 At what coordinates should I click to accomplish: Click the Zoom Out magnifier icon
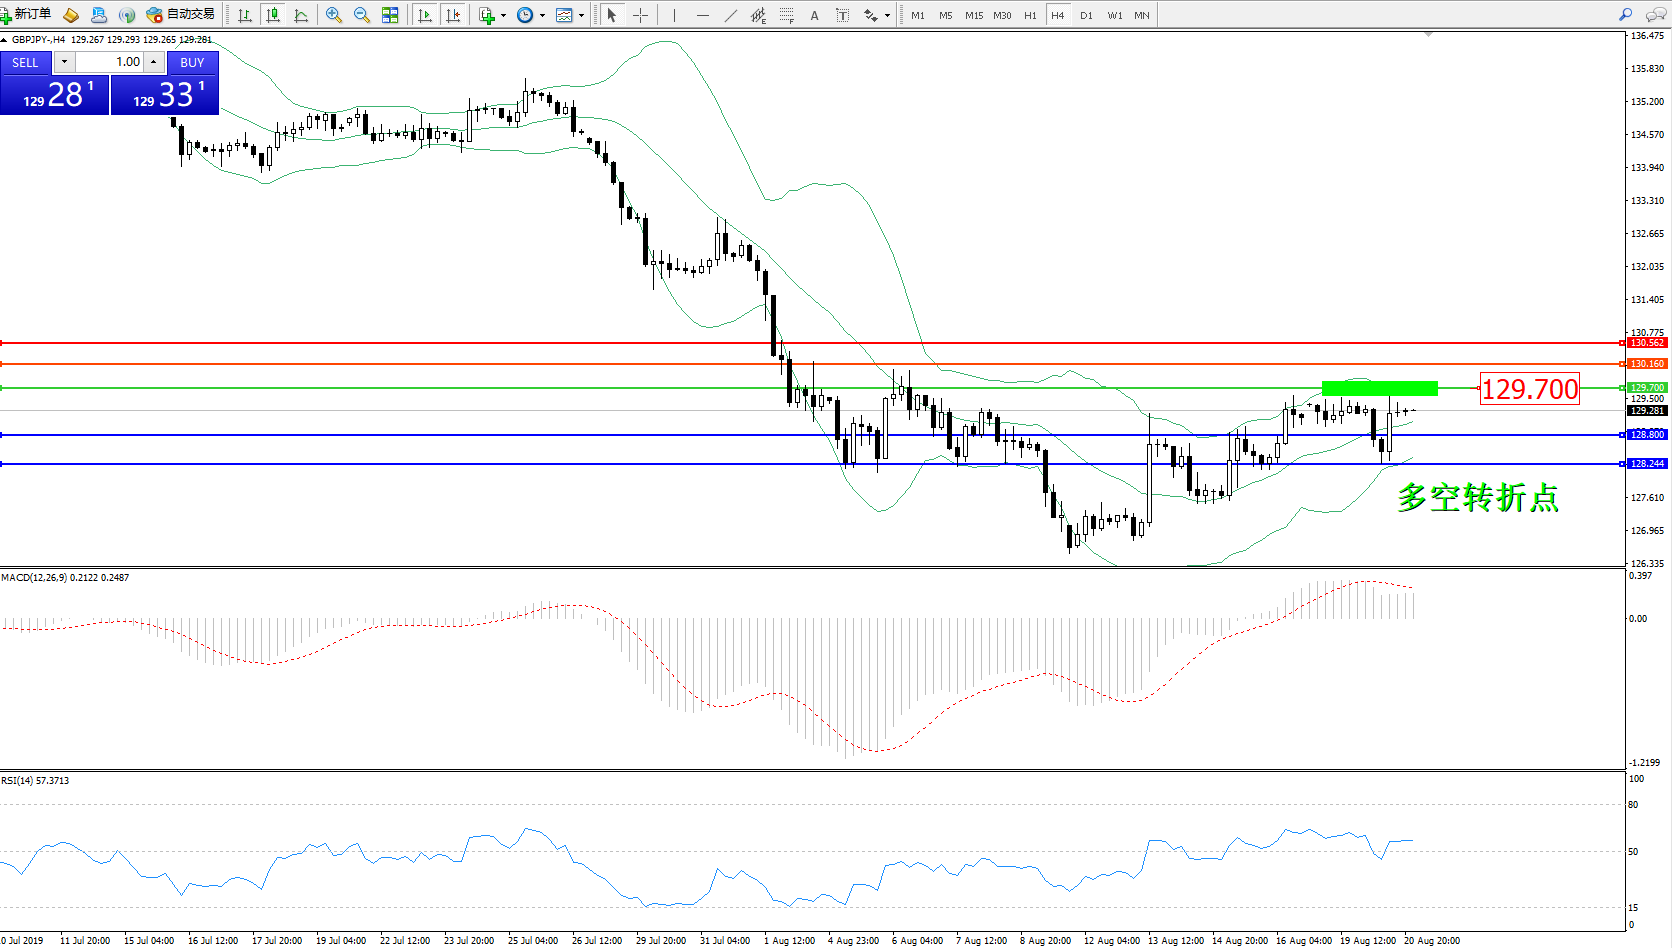[362, 15]
